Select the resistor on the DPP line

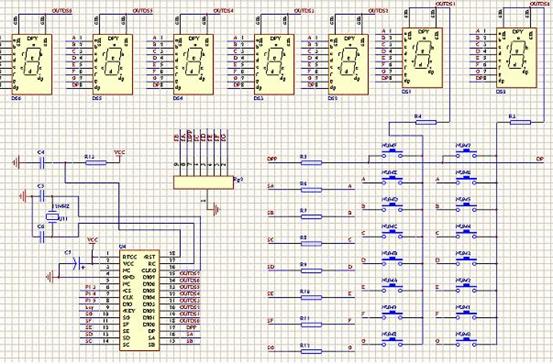coord(311,163)
